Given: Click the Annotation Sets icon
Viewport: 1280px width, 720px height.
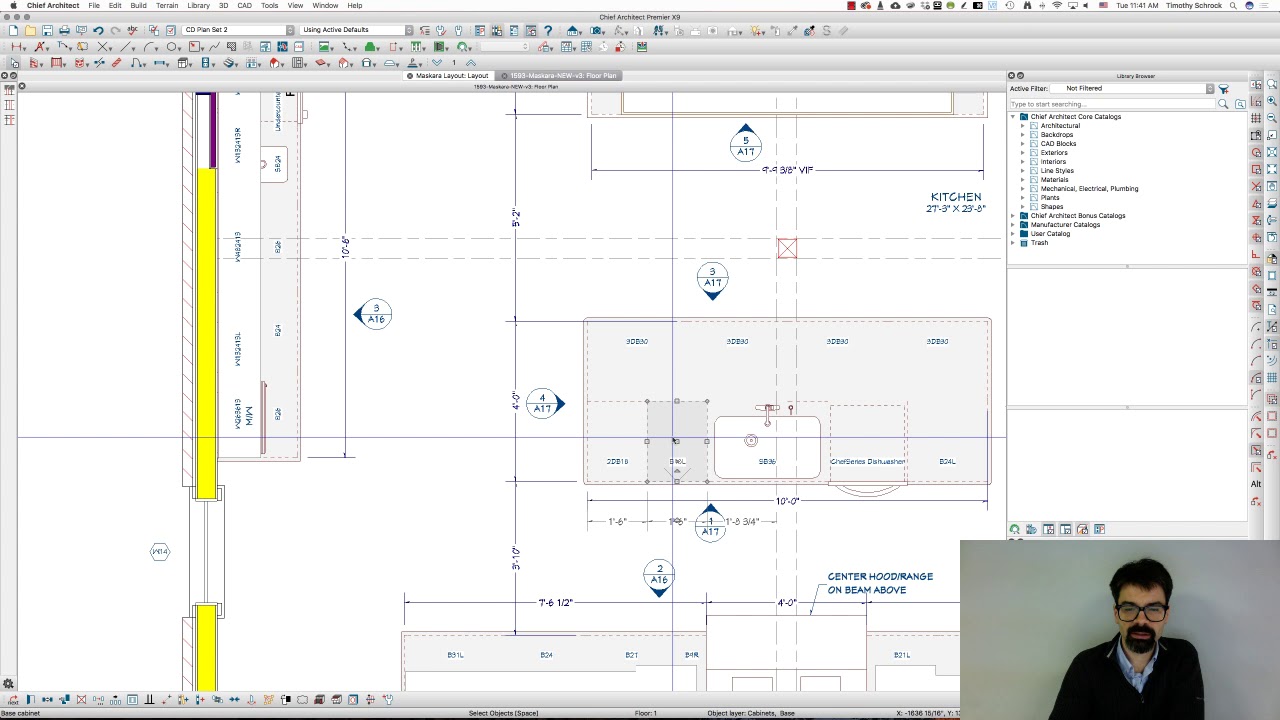Looking at the screenshot, I should (x=171, y=30).
